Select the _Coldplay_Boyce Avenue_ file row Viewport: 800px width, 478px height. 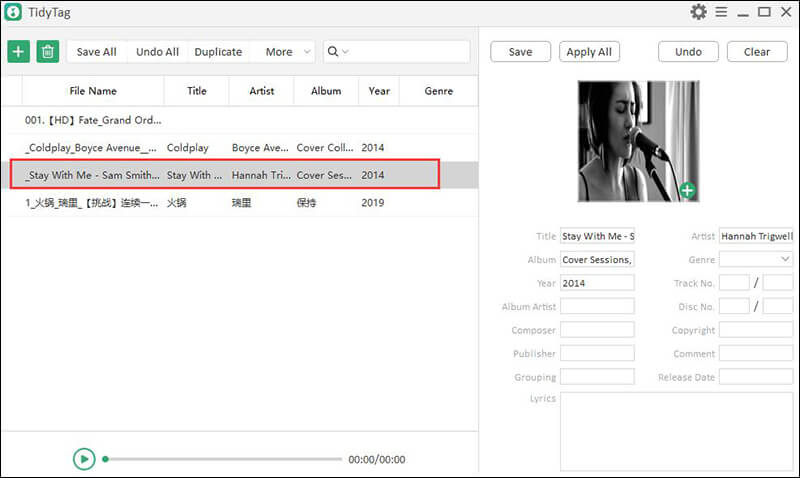(240, 147)
